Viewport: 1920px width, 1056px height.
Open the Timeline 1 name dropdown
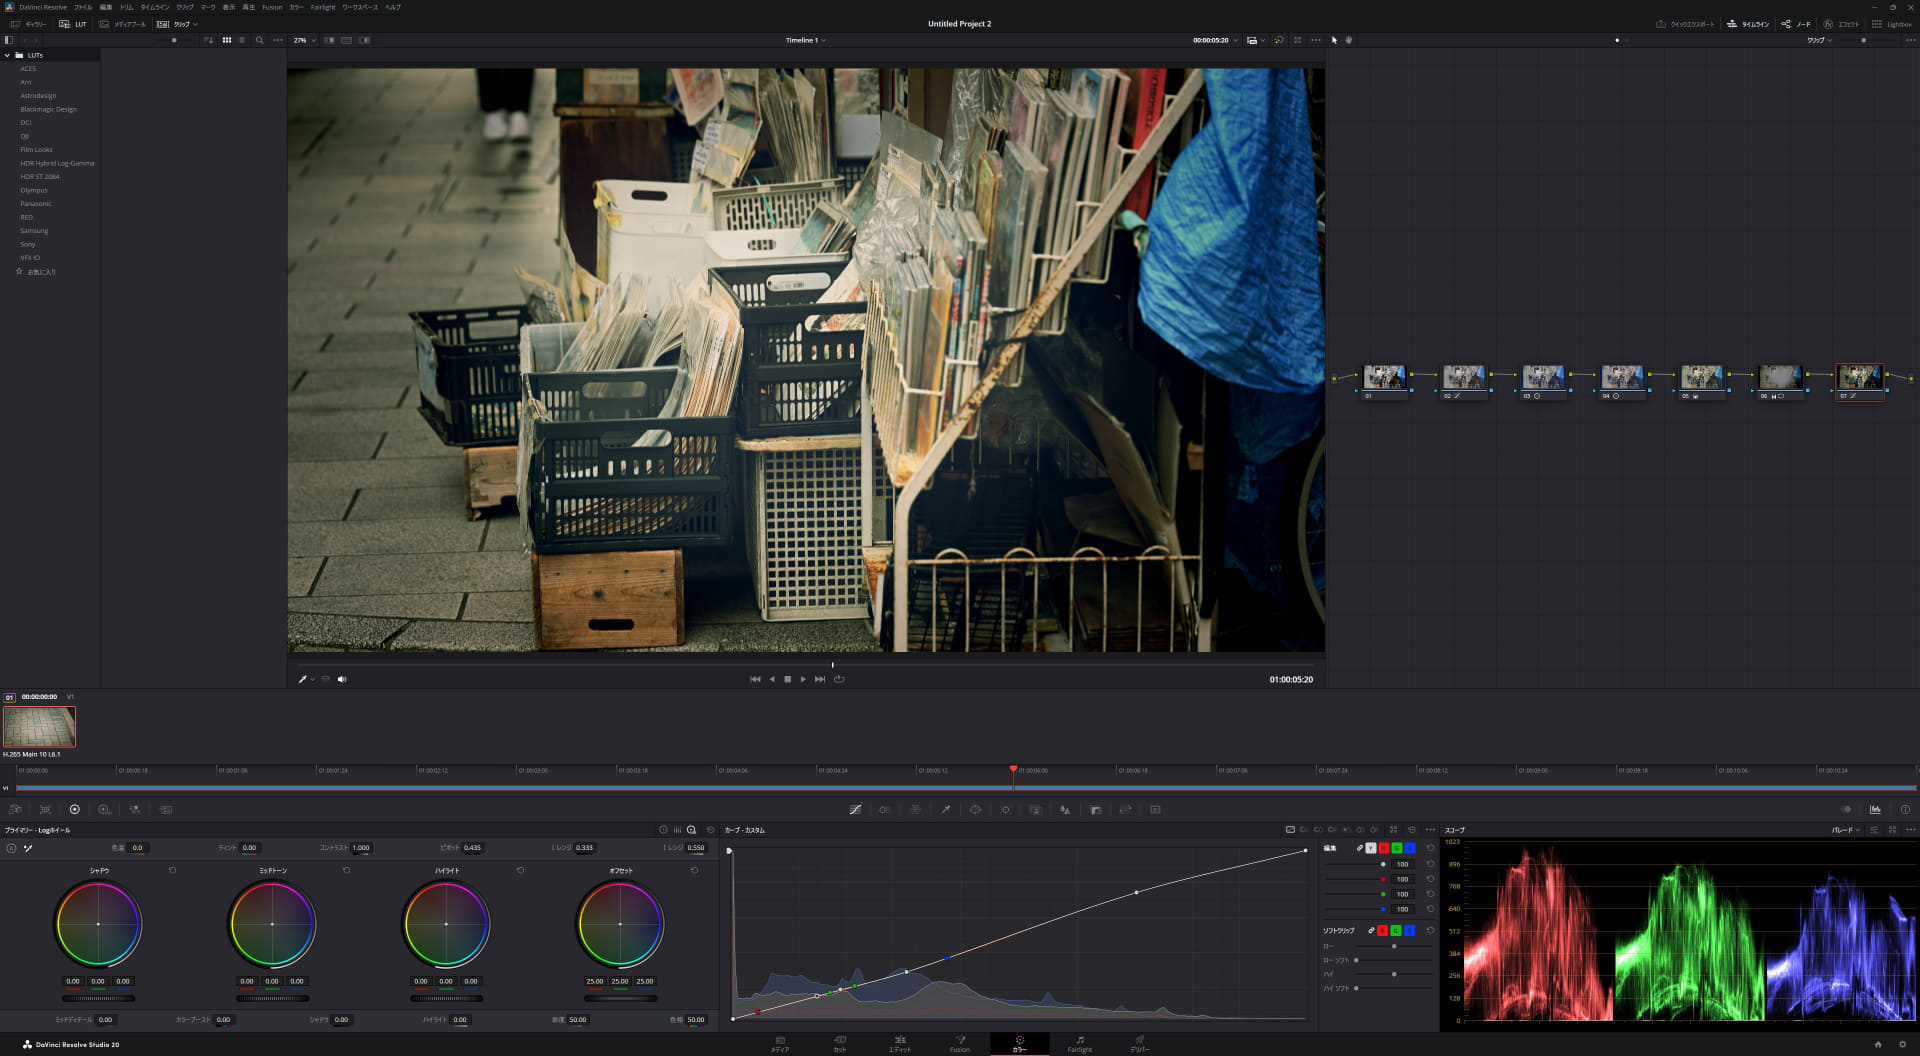tap(805, 40)
